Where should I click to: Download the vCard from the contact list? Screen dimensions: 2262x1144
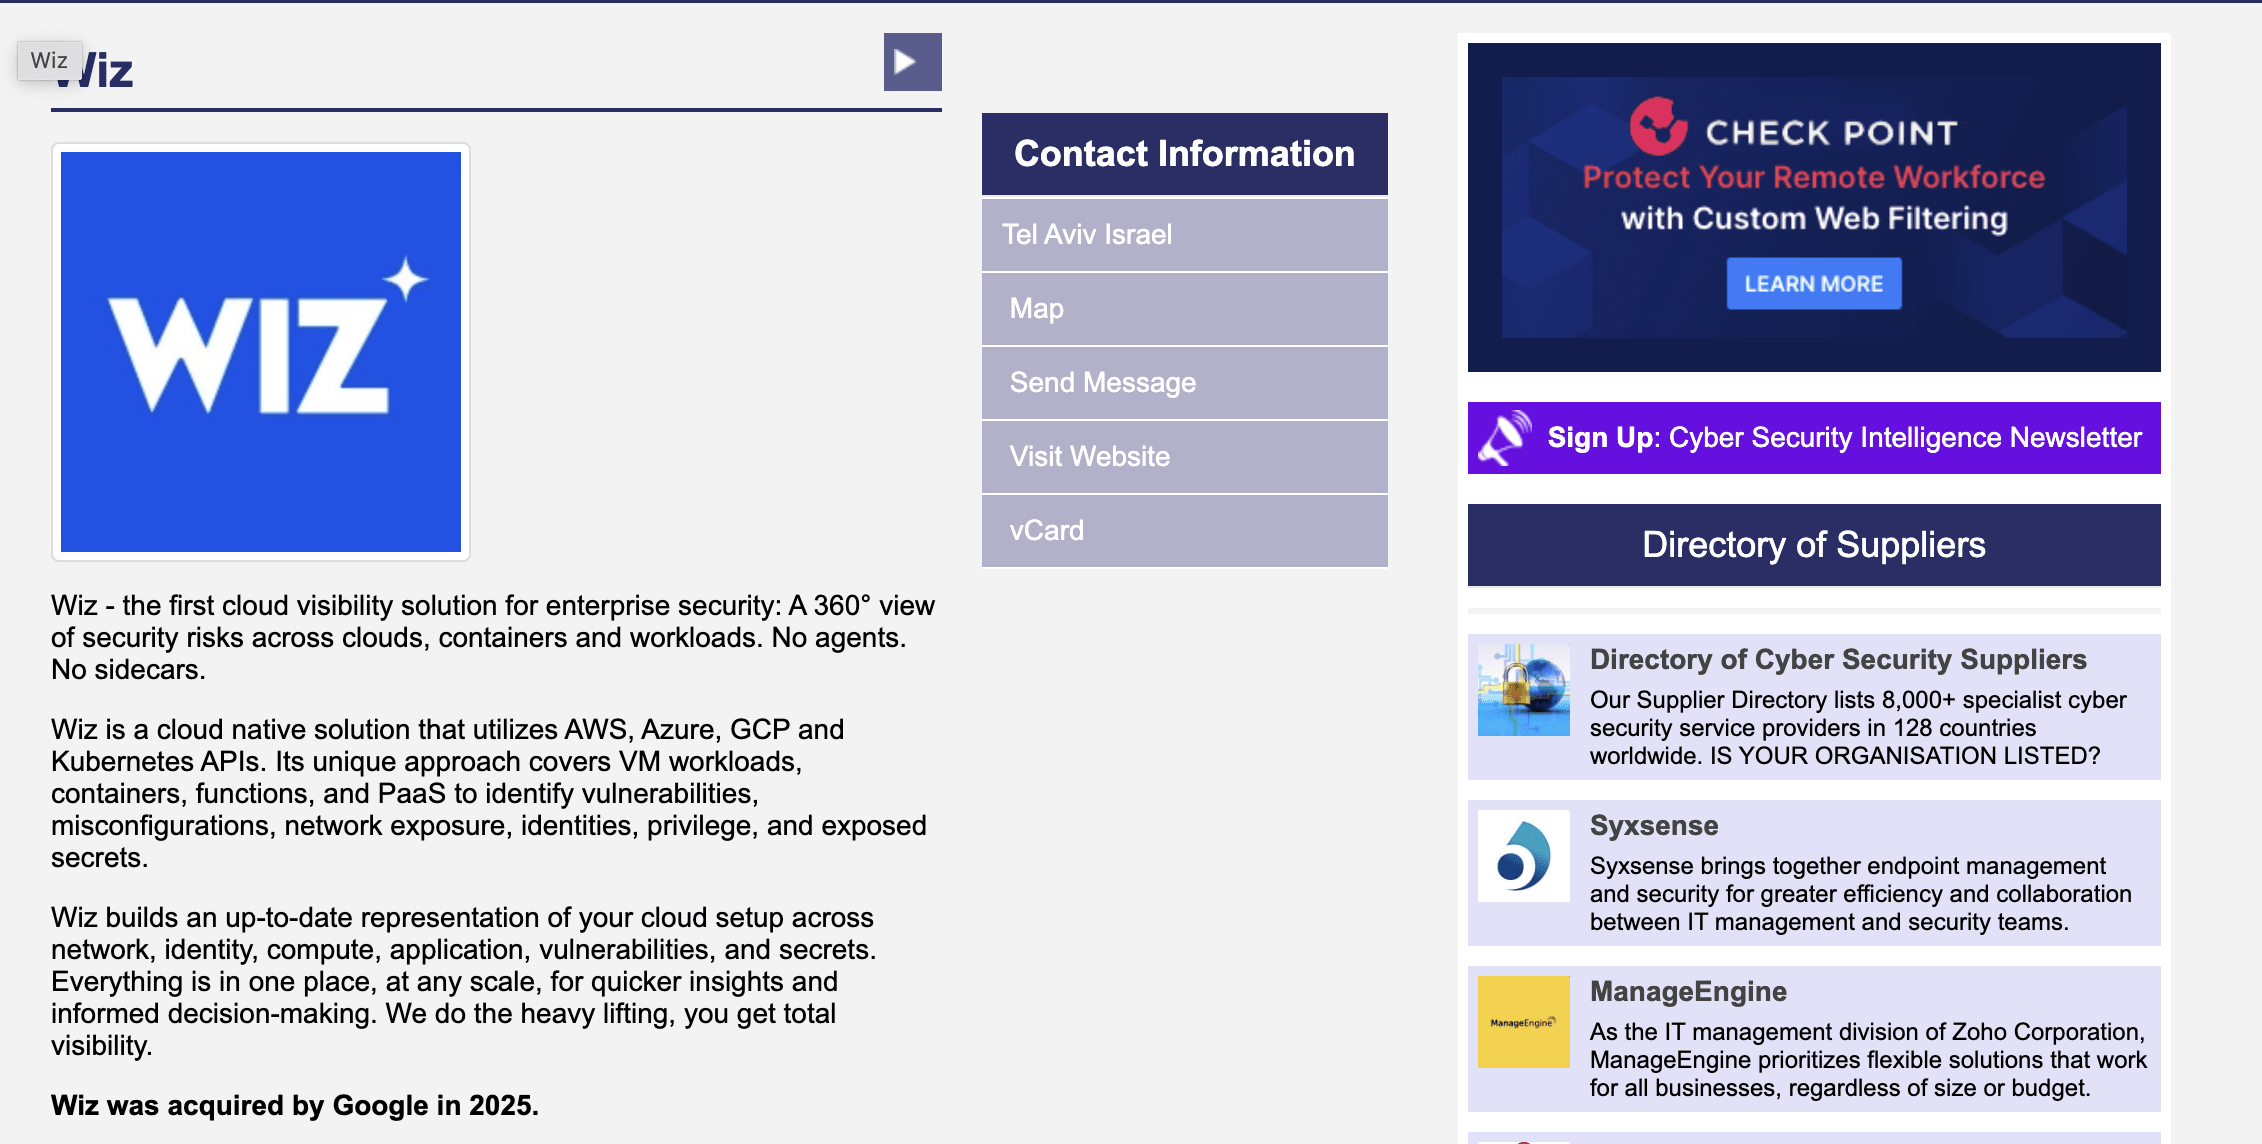pyautogui.click(x=1047, y=530)
